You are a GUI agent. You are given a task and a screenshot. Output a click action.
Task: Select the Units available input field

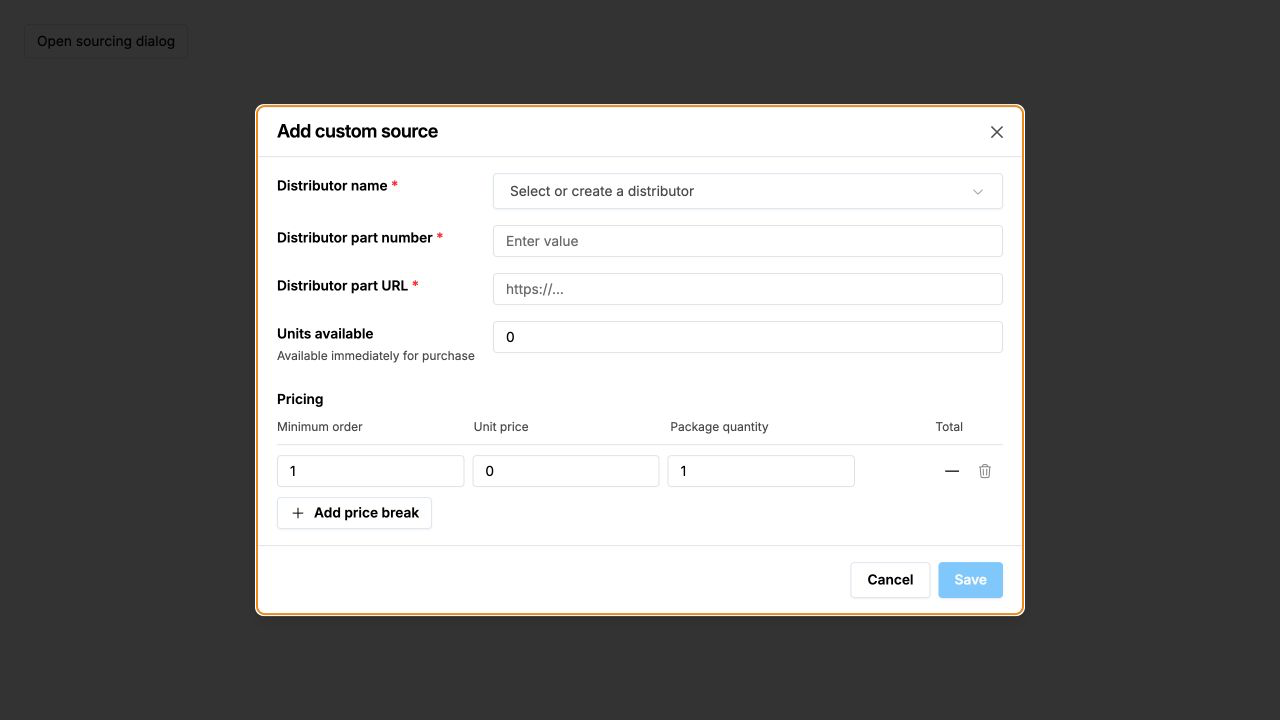click(748, 337)
